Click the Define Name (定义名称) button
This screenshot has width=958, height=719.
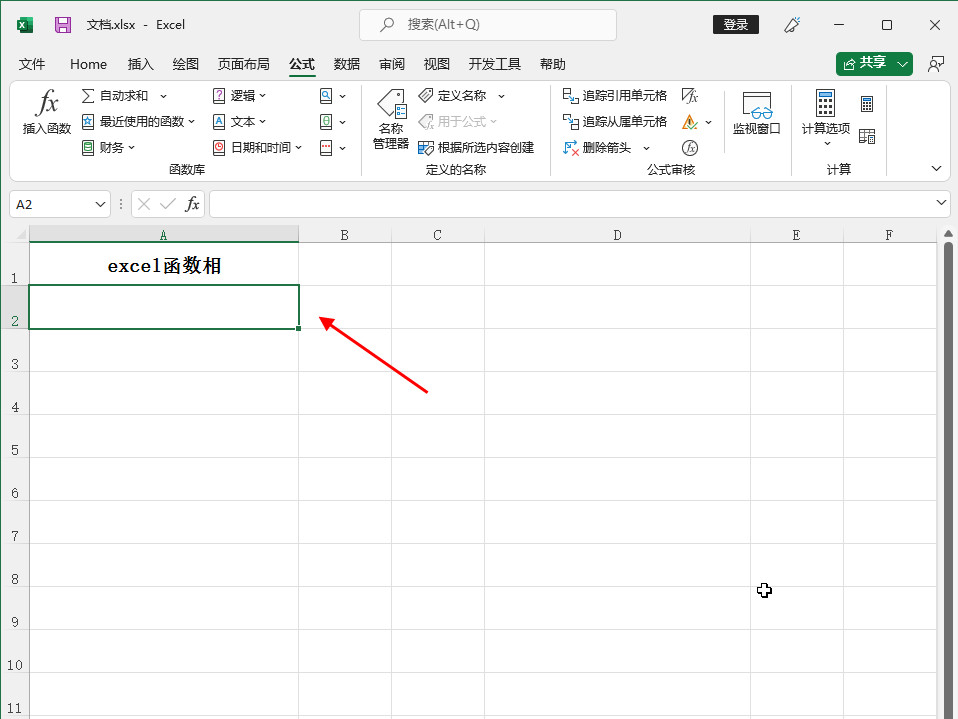click(453, 96)
